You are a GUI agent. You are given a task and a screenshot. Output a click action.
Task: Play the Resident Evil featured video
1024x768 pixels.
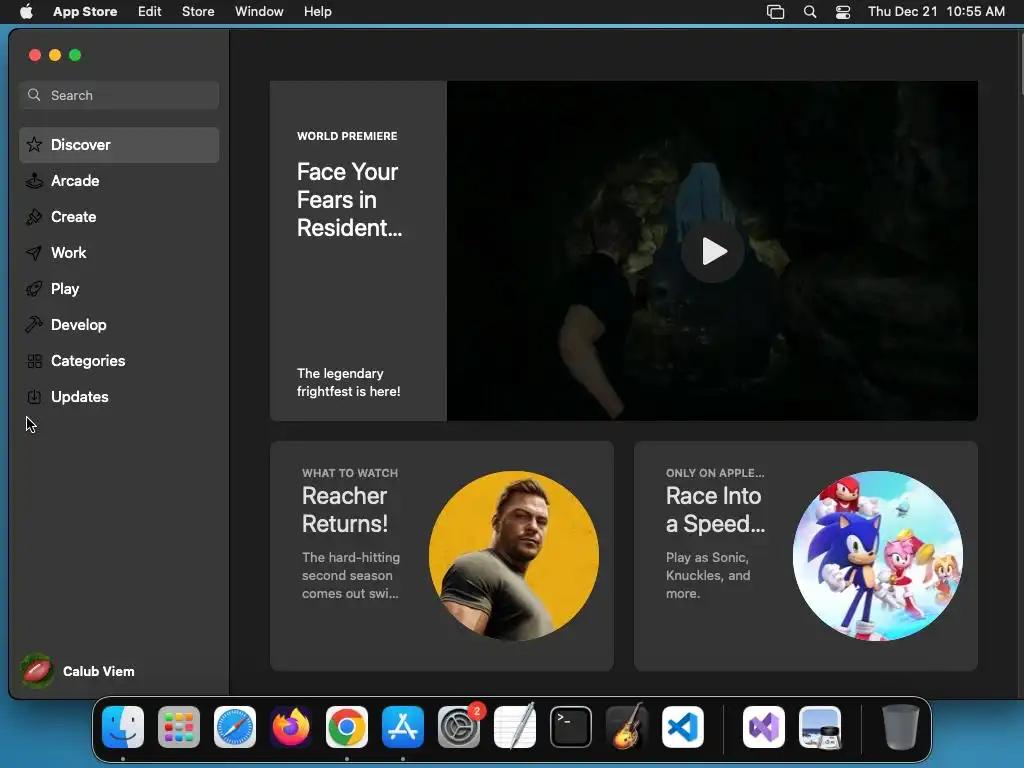[x=712, y=251]
